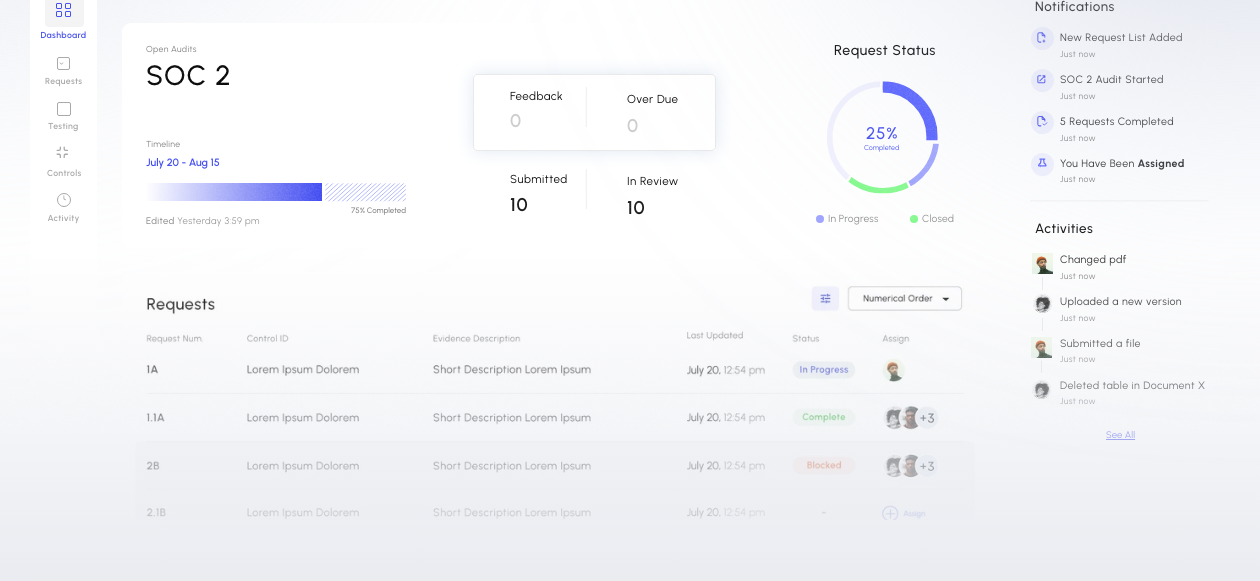
Task: Click the 5 Requests Completed notification icon
Action: pyautogui.click(x=1042, y=122)
